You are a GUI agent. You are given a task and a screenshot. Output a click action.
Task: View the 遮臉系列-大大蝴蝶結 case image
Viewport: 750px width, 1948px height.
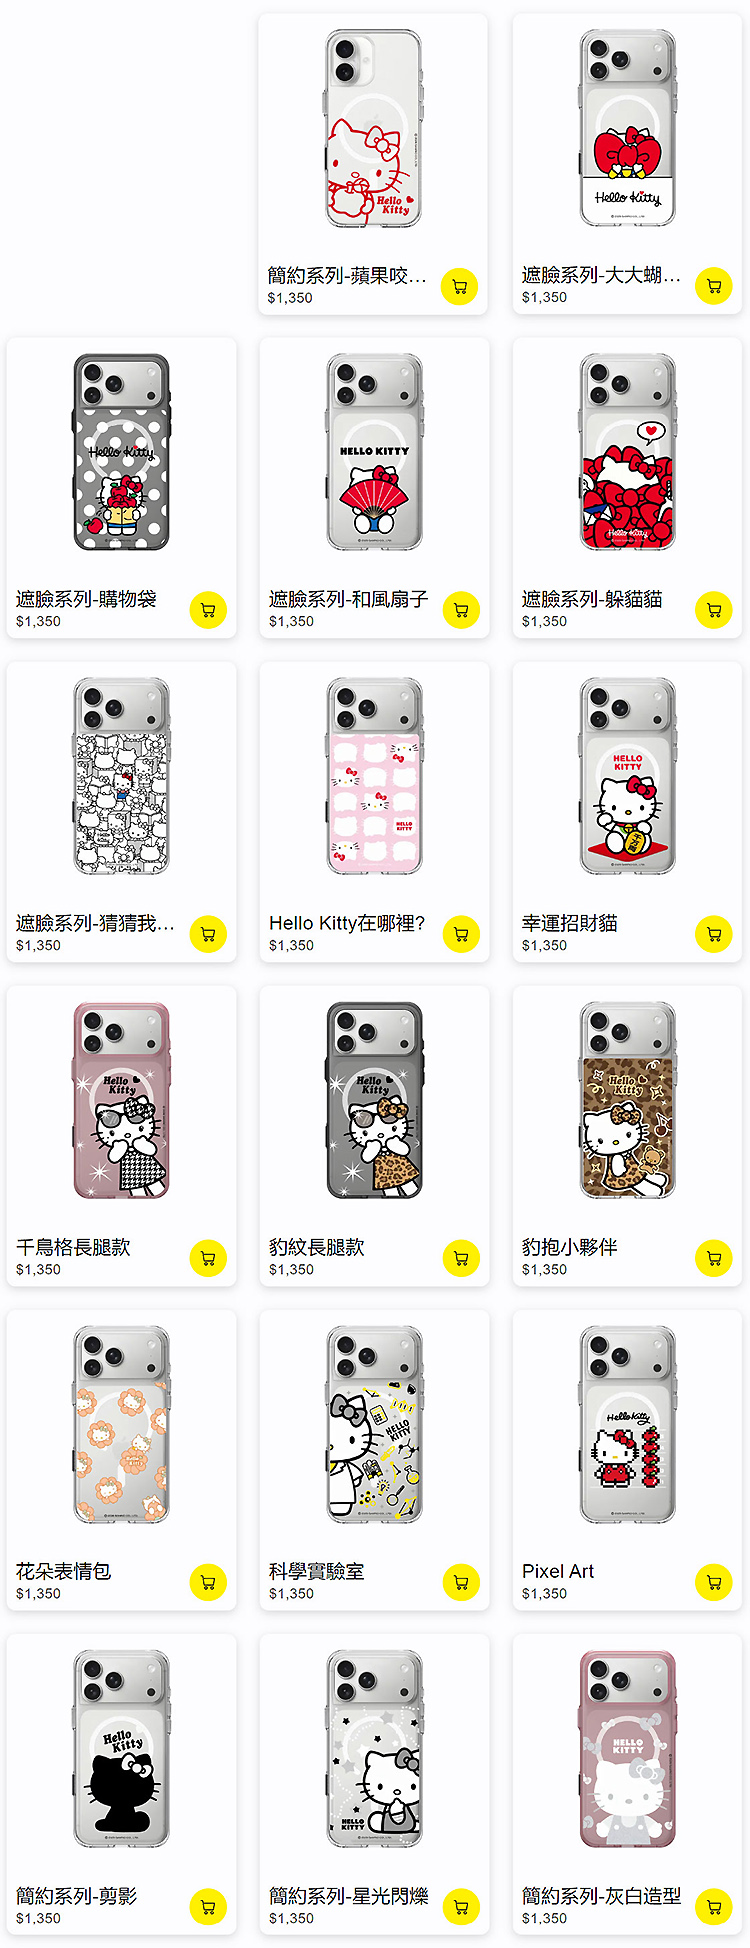point(627,128)
